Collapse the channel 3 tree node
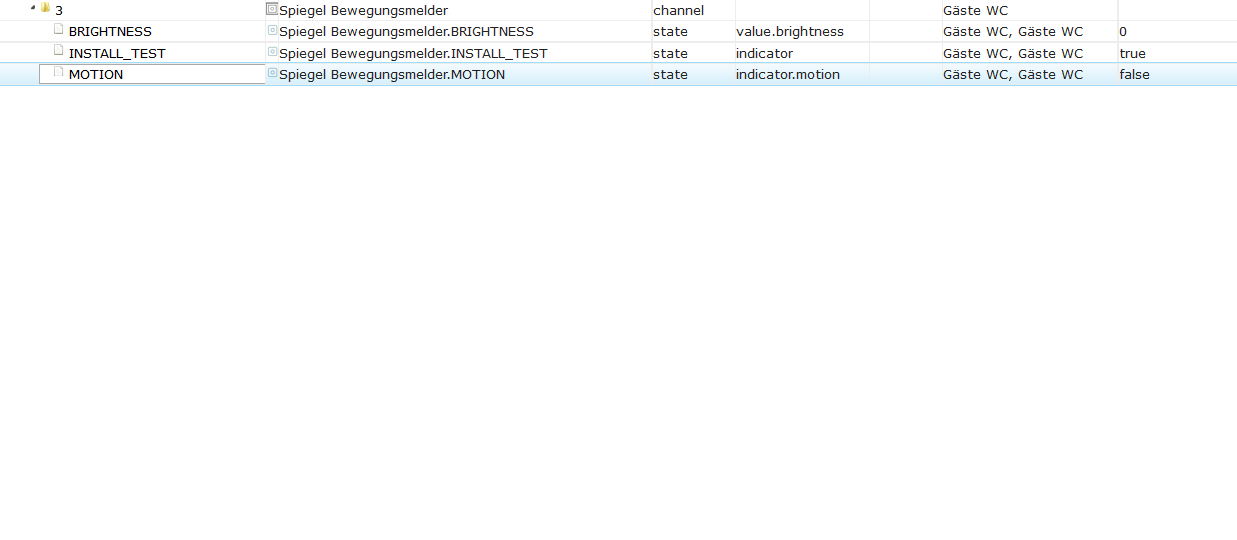 [32, 8]
